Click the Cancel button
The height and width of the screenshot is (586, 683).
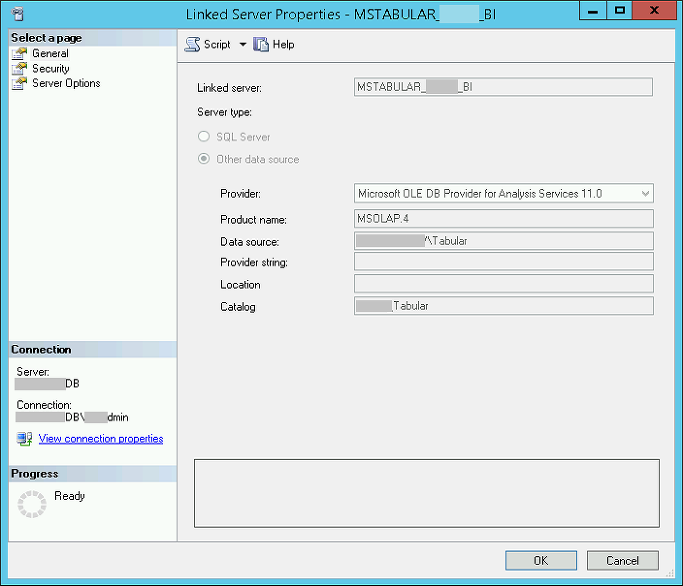pyautogui.click(x=622, y=560)
